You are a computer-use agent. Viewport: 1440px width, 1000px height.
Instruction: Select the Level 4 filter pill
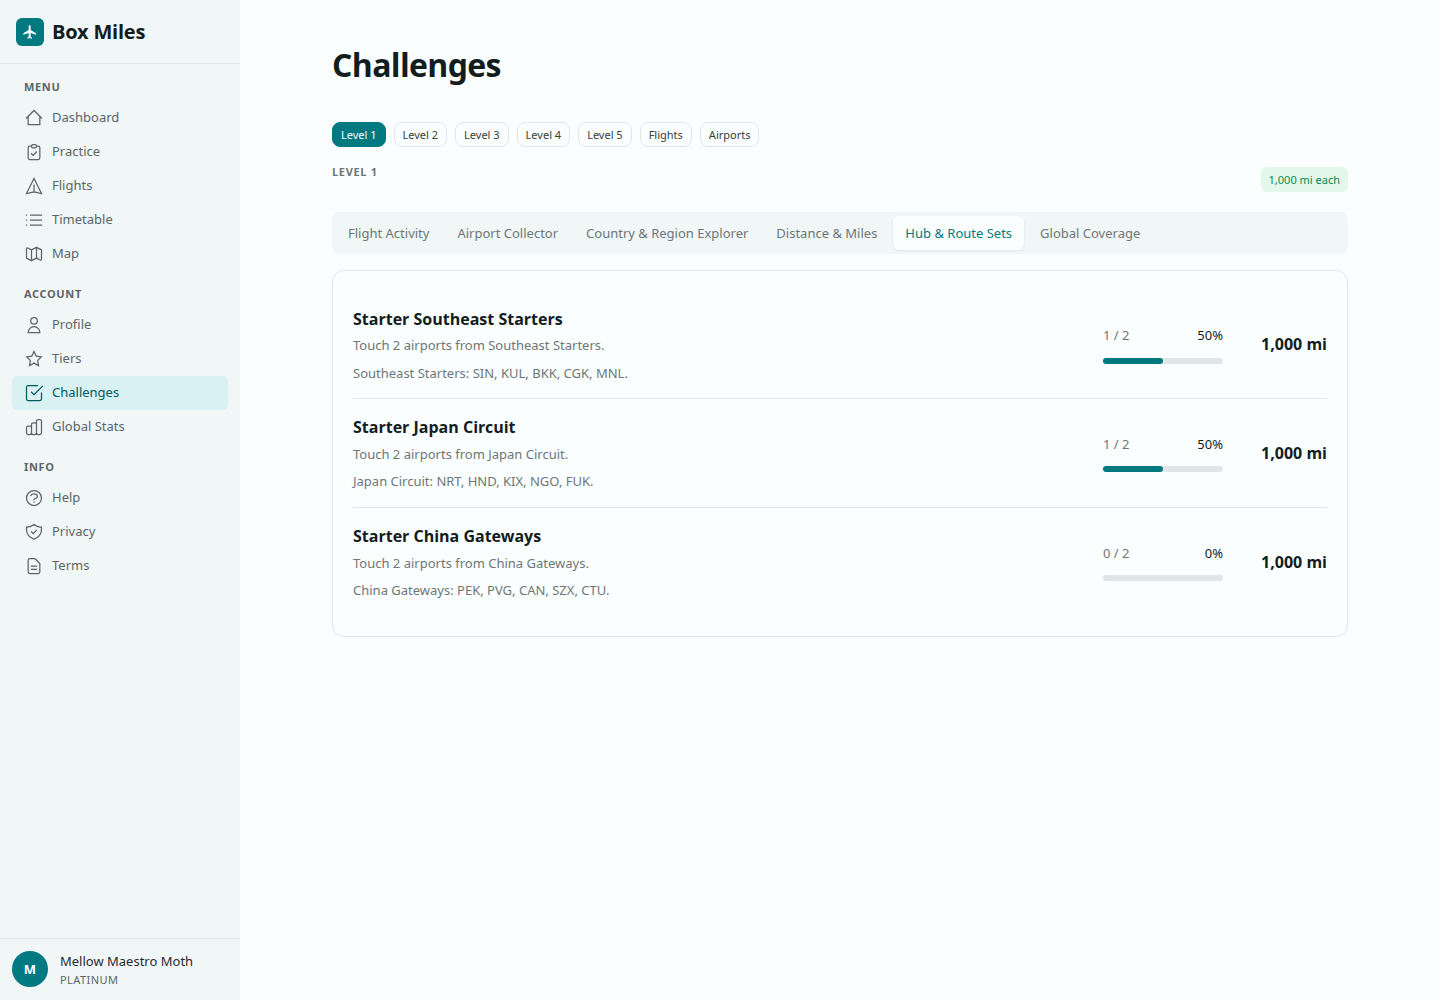pos(543,135)
